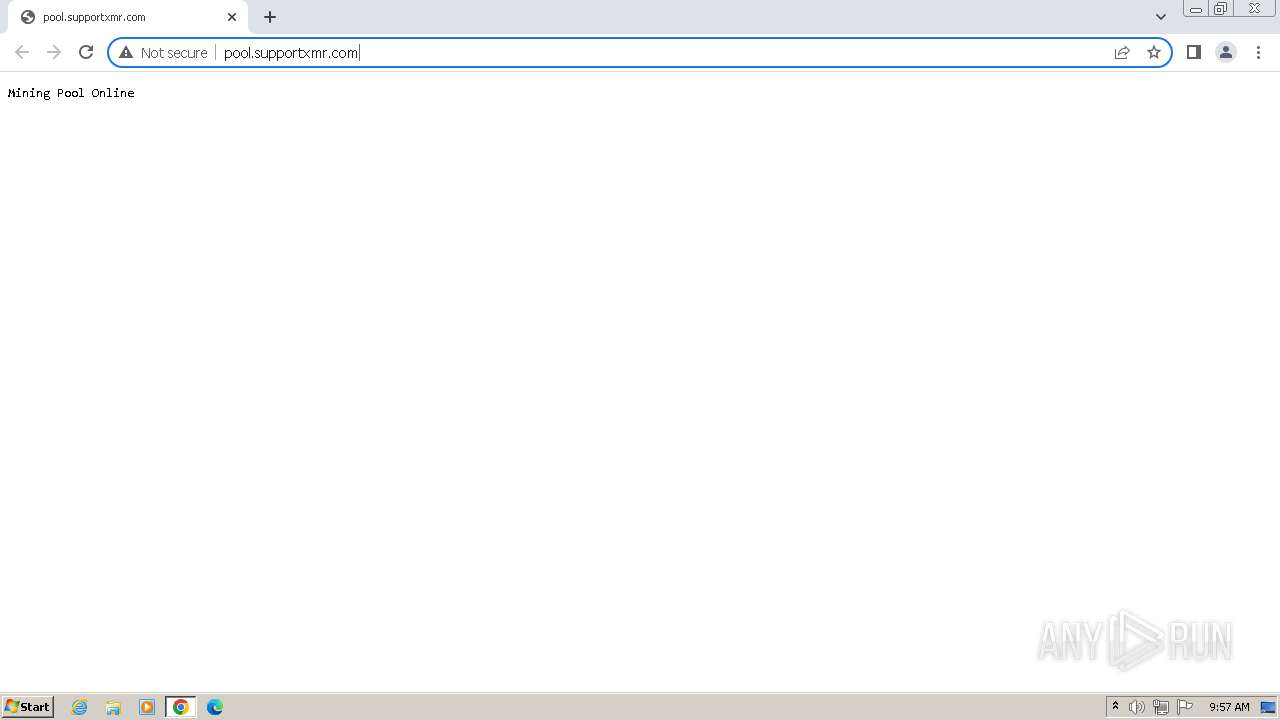Expand the tab search dropdown
The height and width of the screenshot is (720, 1280).
[1160, 17]
